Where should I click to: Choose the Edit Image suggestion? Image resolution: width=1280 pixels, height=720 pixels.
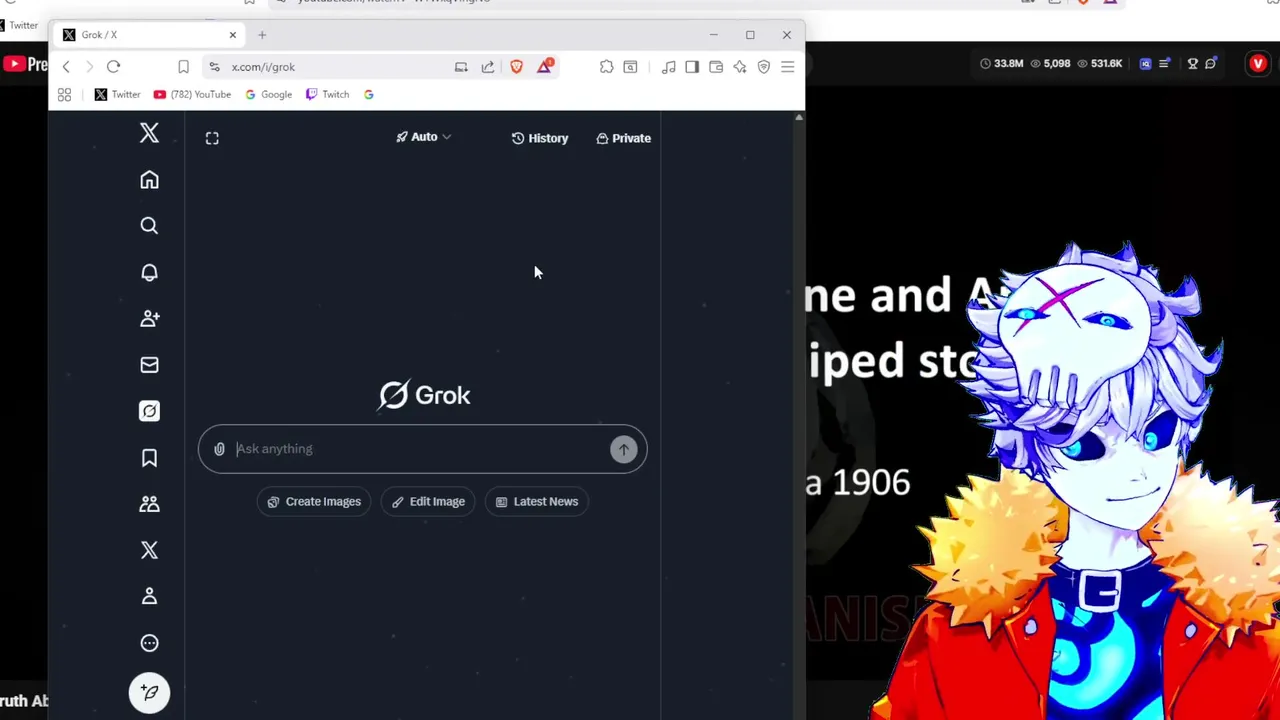428,501
